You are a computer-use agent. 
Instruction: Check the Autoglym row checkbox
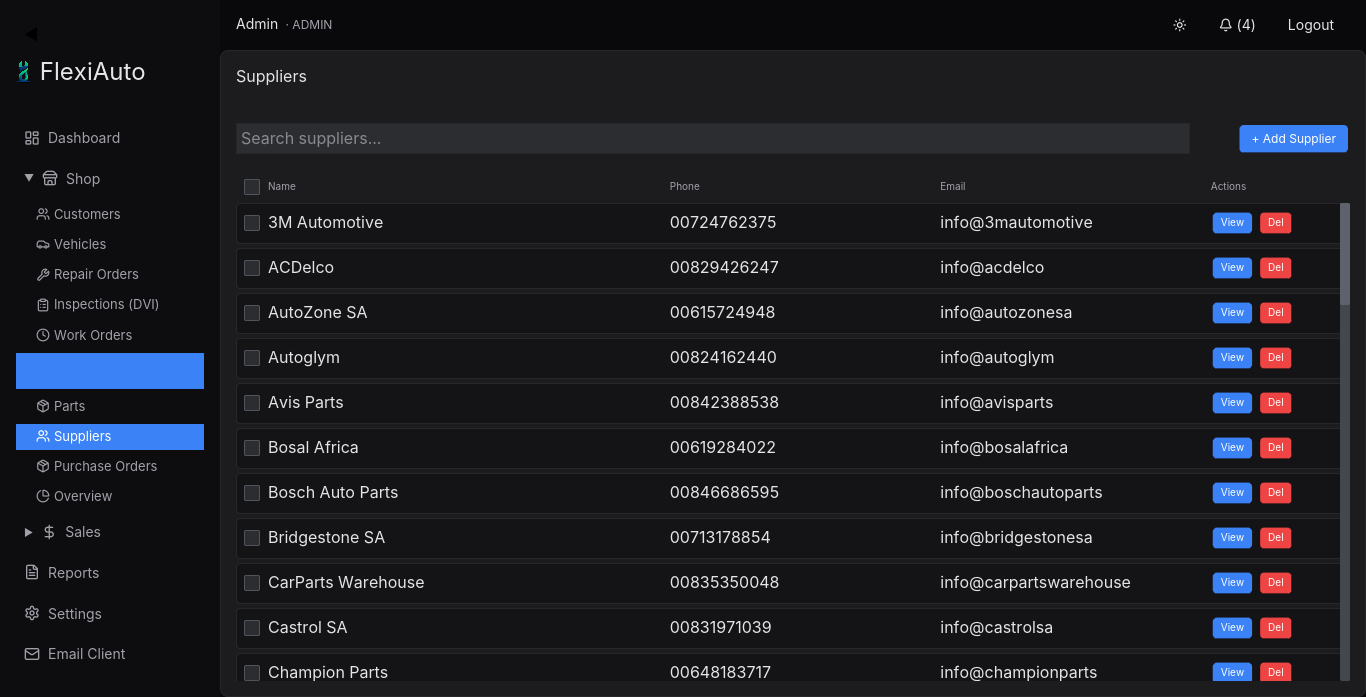[x=252, y=358]
